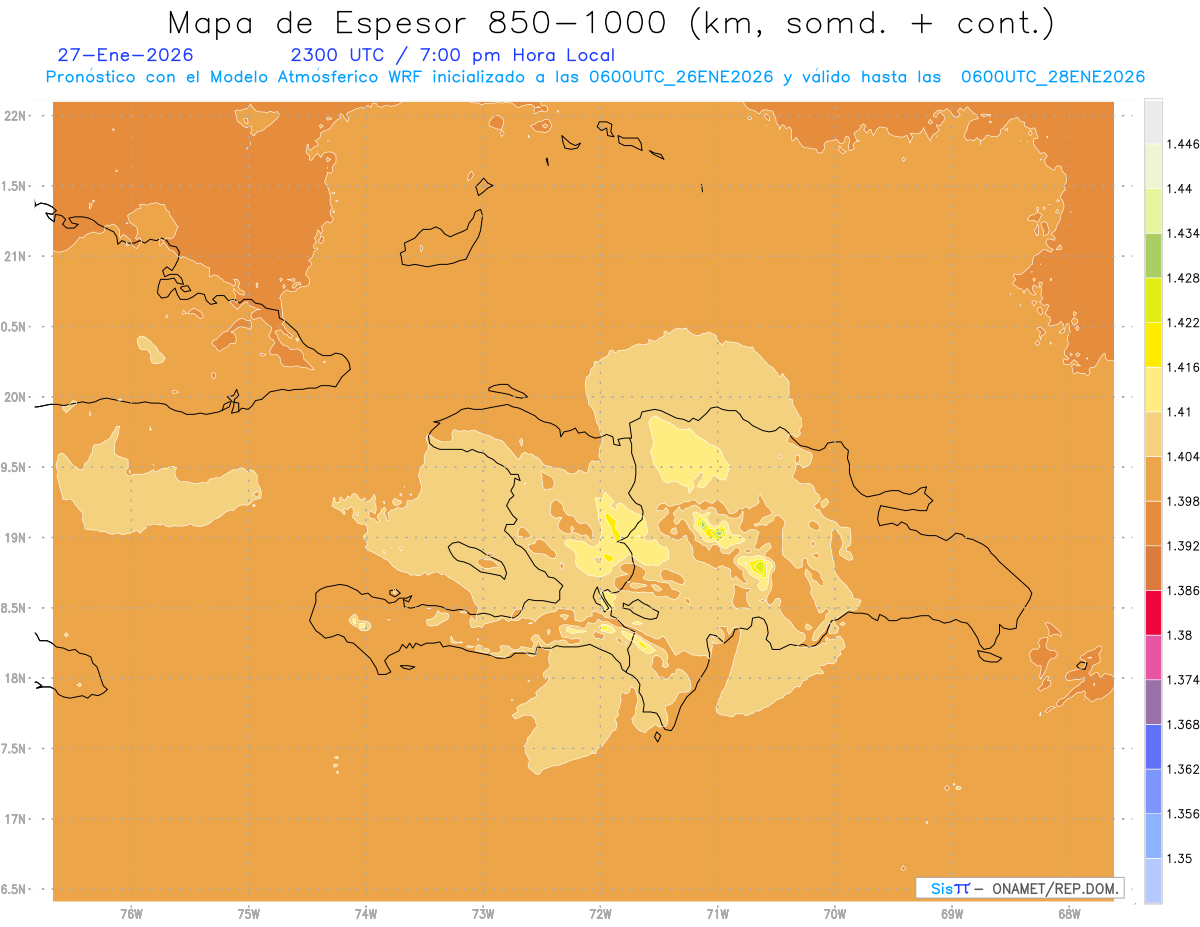Click the "22N" latitude label

[x=17, y=115]
